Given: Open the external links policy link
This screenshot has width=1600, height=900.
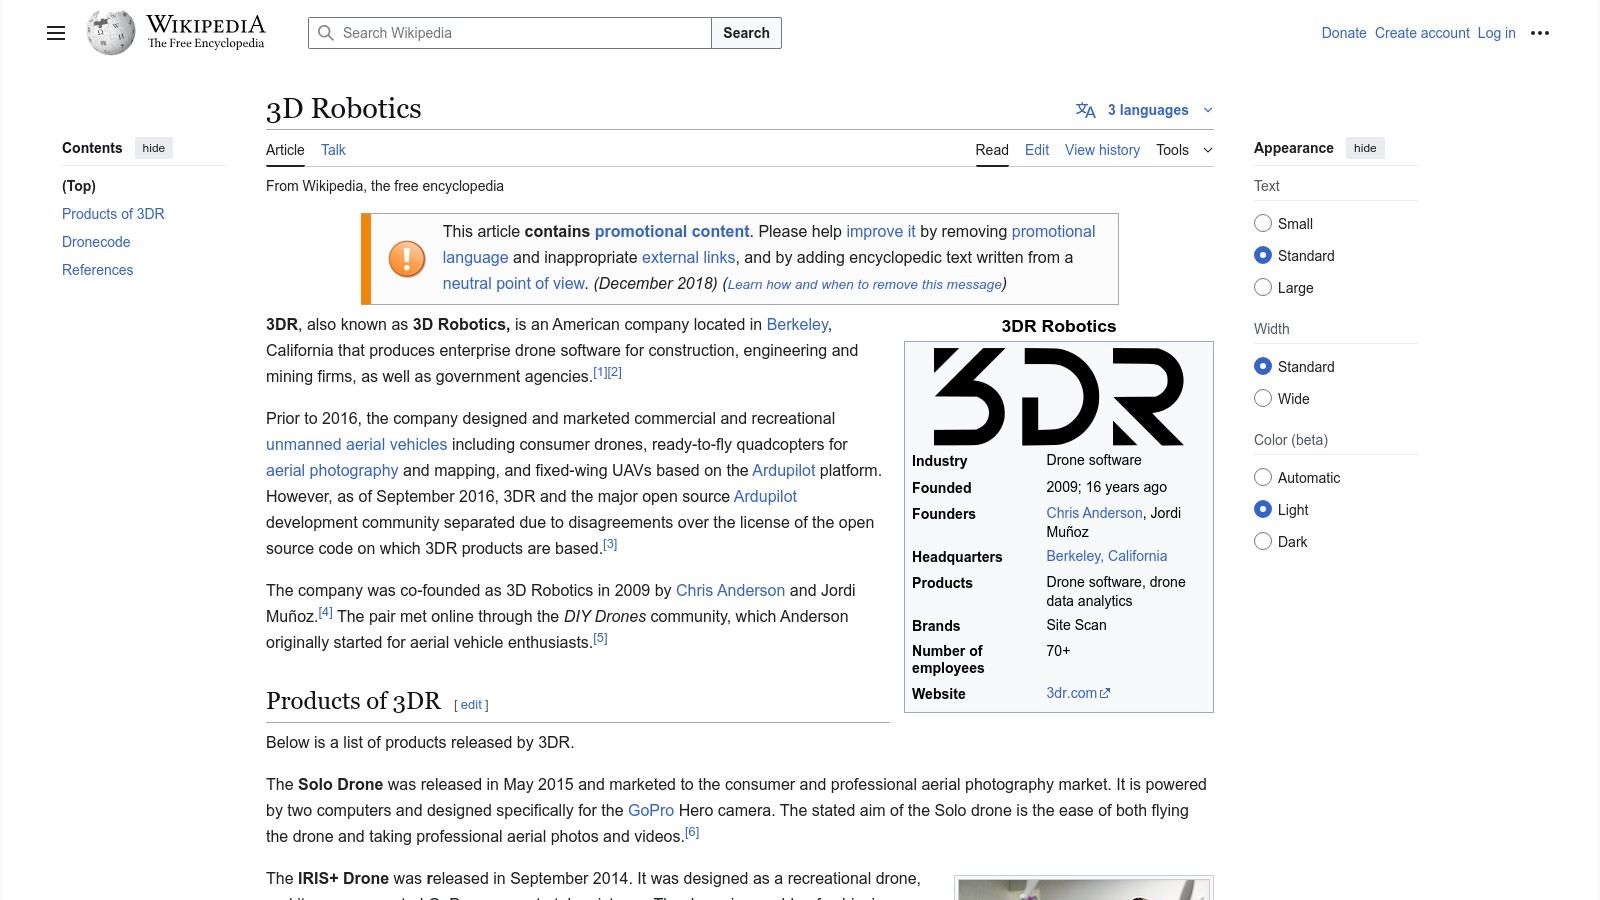Looking at the screenshot, I should pyautogui.click(x=689, y=257).
